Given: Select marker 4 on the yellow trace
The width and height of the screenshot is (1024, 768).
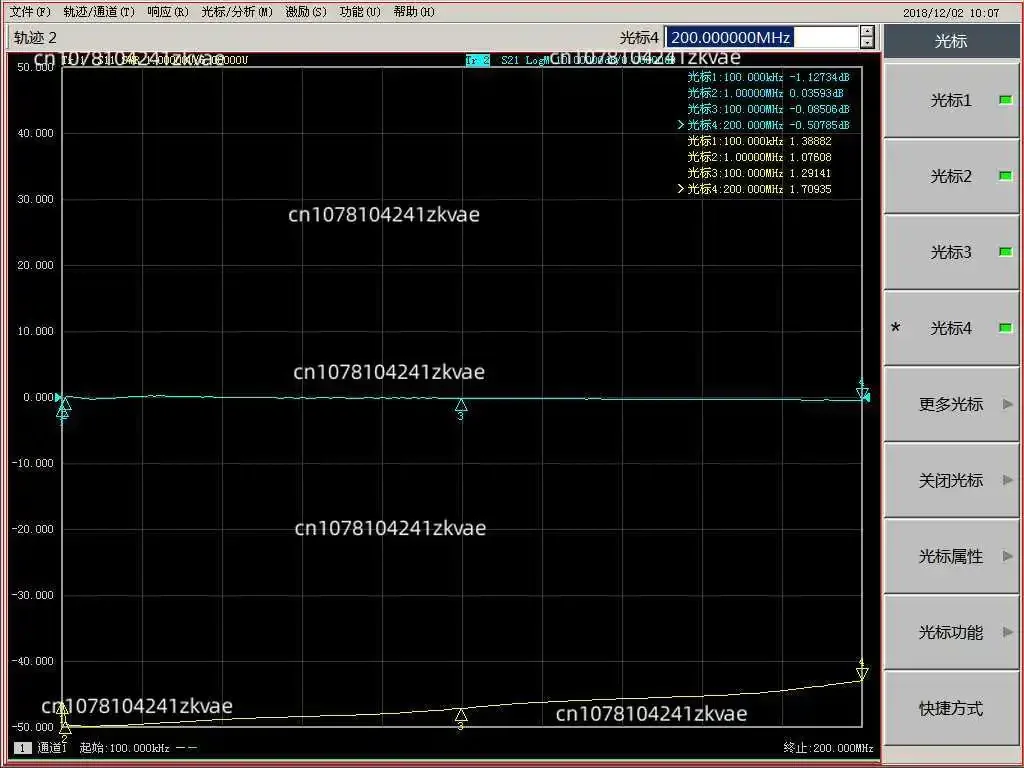Looking at the screenshot, I should [x=862, y=673].
